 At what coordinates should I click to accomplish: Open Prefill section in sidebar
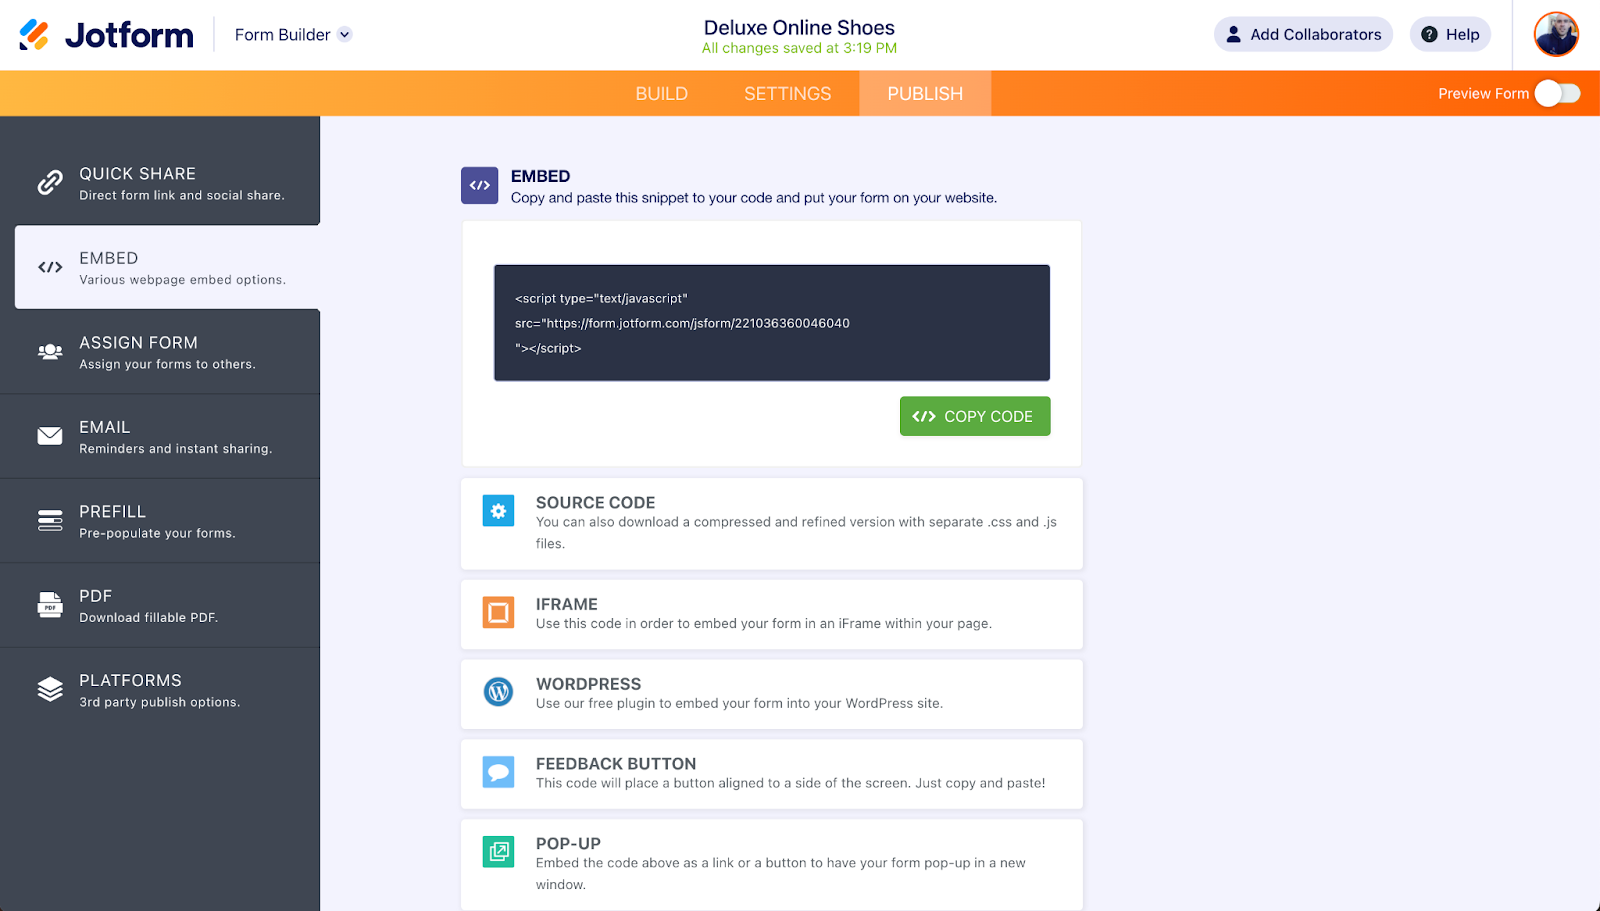[160, 521]
